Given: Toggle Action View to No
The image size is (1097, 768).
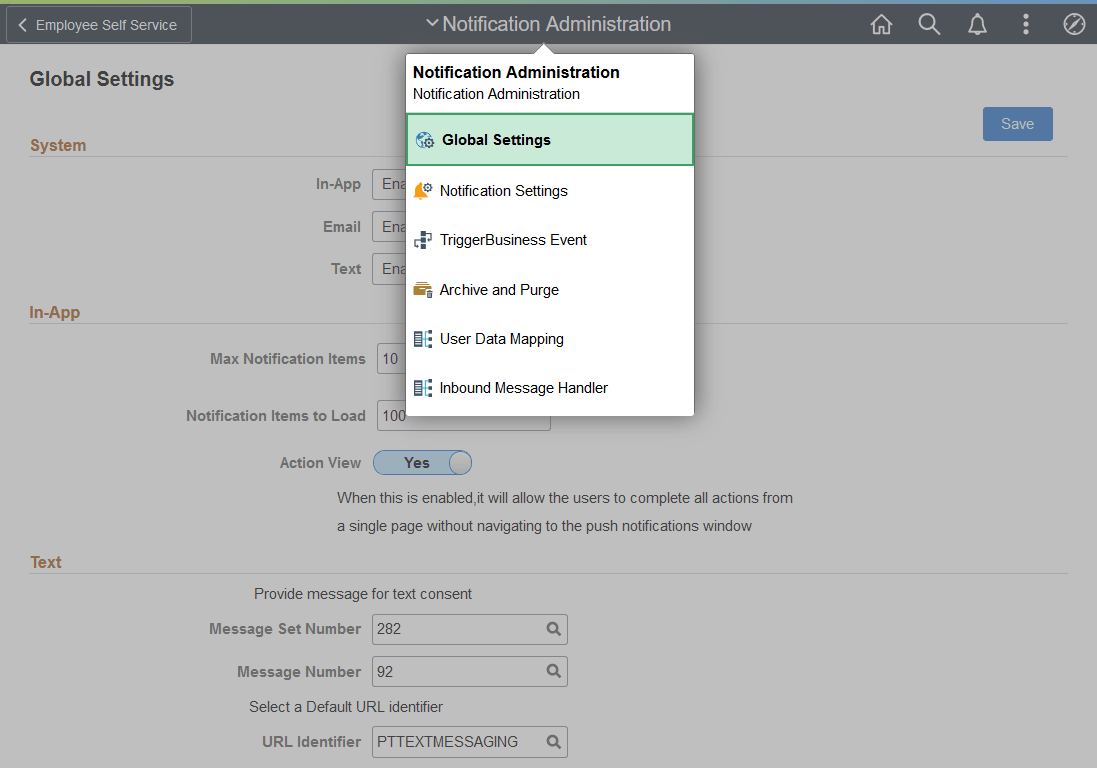Looking at the screenshot, I should click(x=422, y=462).
